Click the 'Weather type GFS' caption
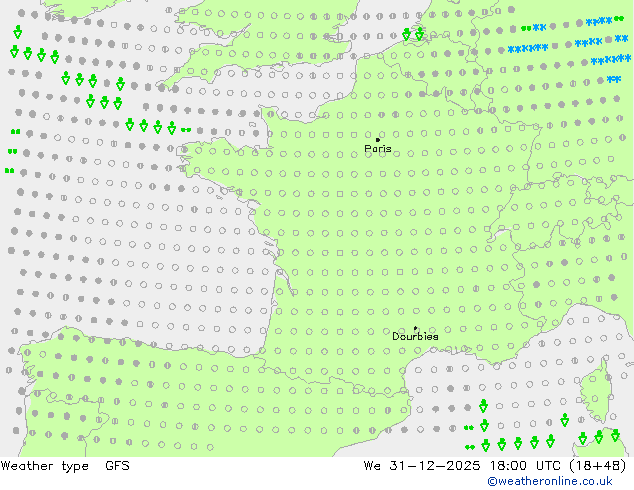The image size is (634, 490). (x=65, y=466)
